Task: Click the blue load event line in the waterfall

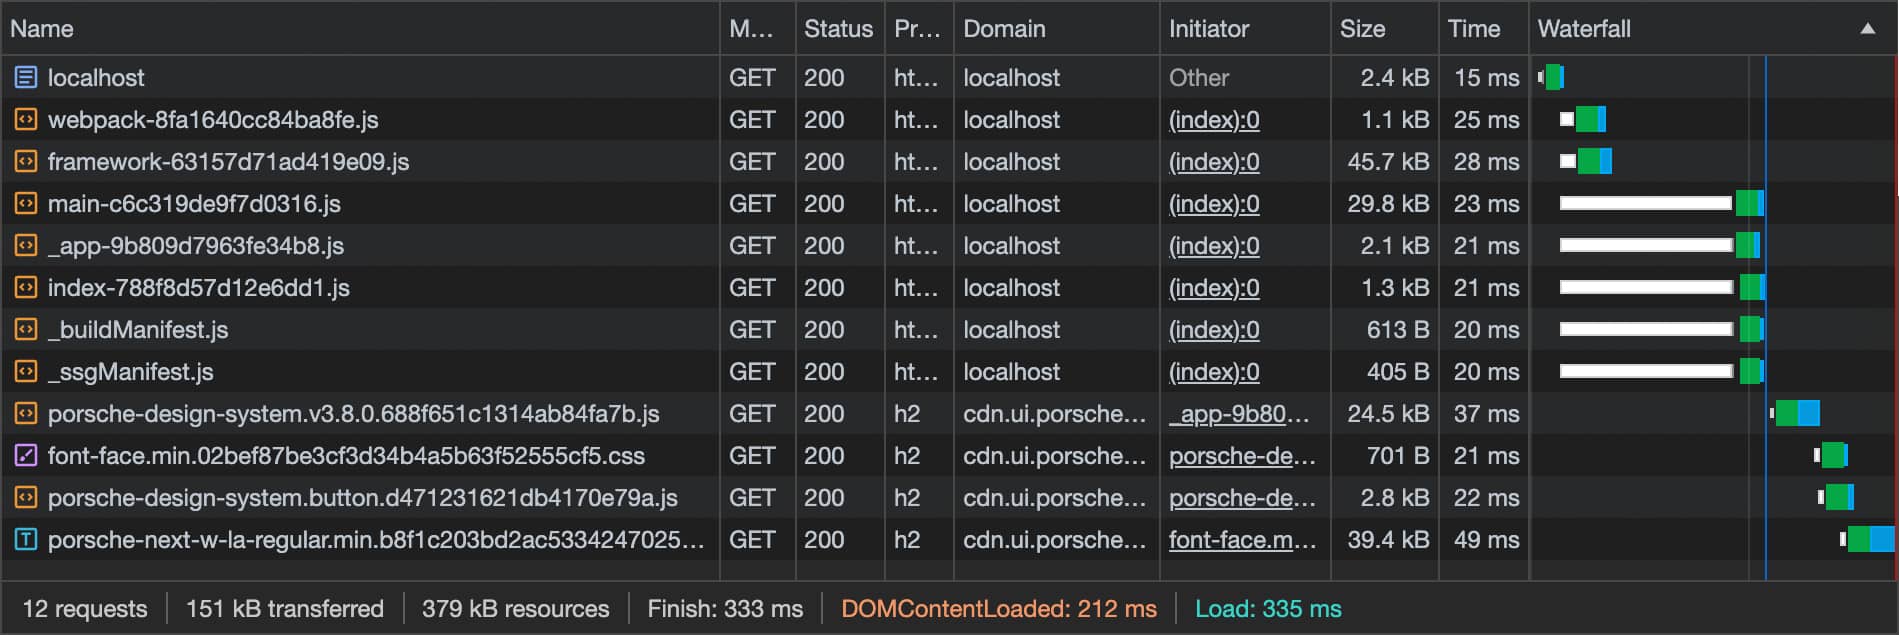Action: 1766,300
